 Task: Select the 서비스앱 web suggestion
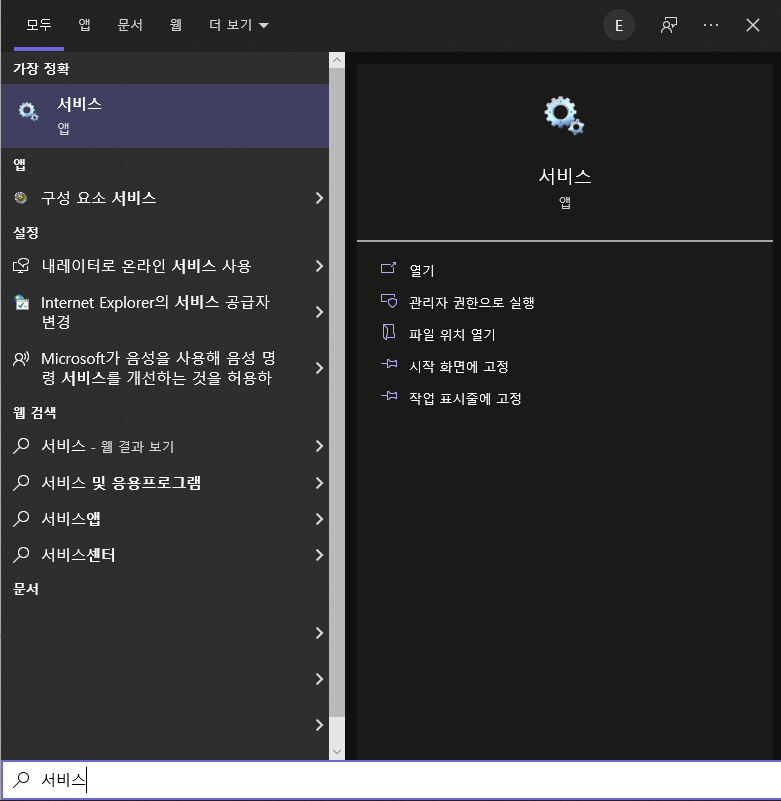pyautogui.click(x=165, y=519)
